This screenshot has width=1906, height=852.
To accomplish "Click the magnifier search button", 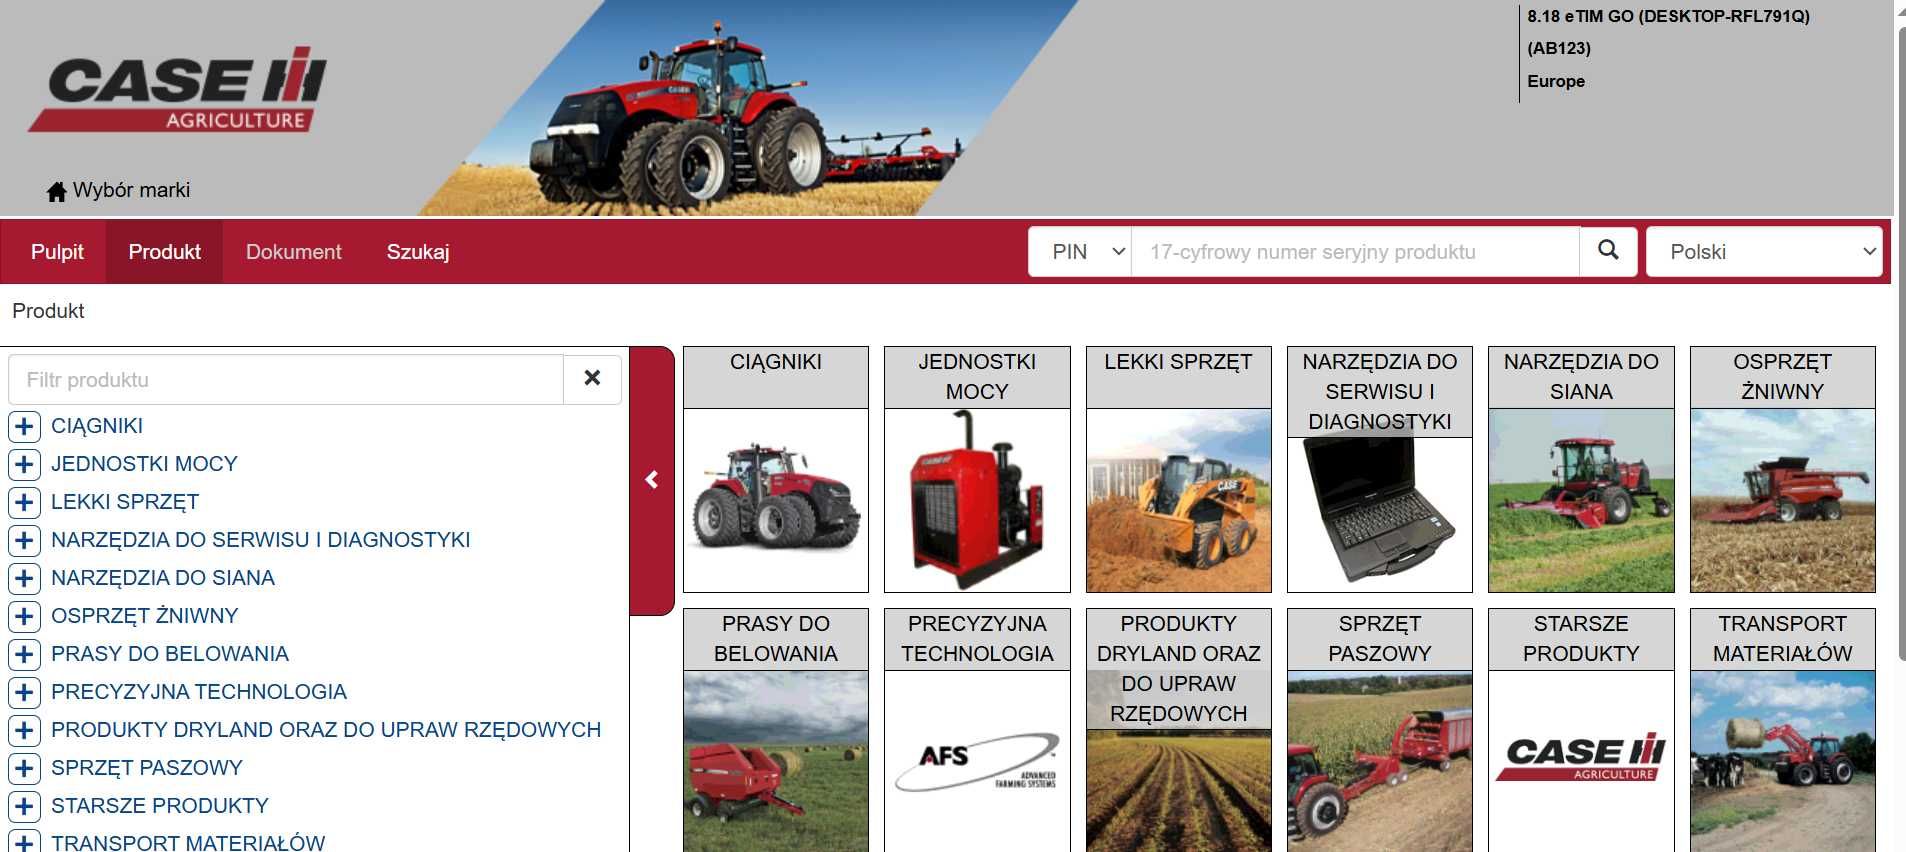I will click(1608, 251).
